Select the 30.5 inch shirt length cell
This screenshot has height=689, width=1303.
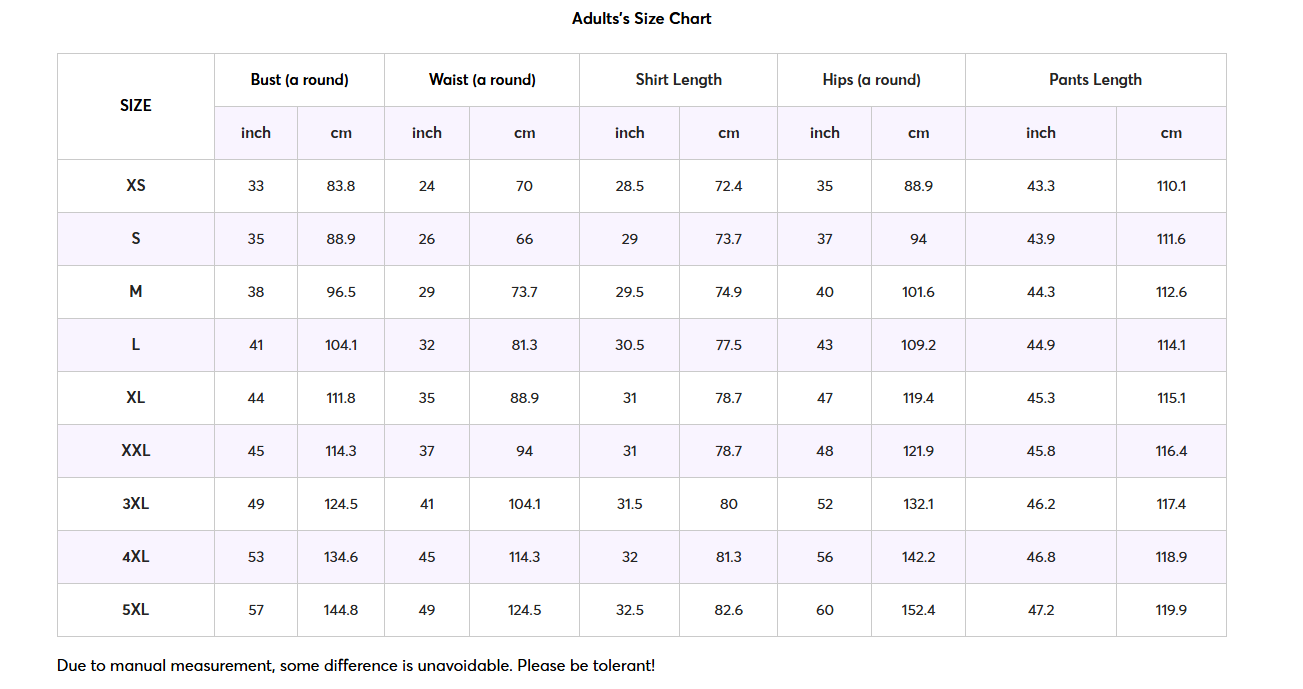[x=629, y=345]
